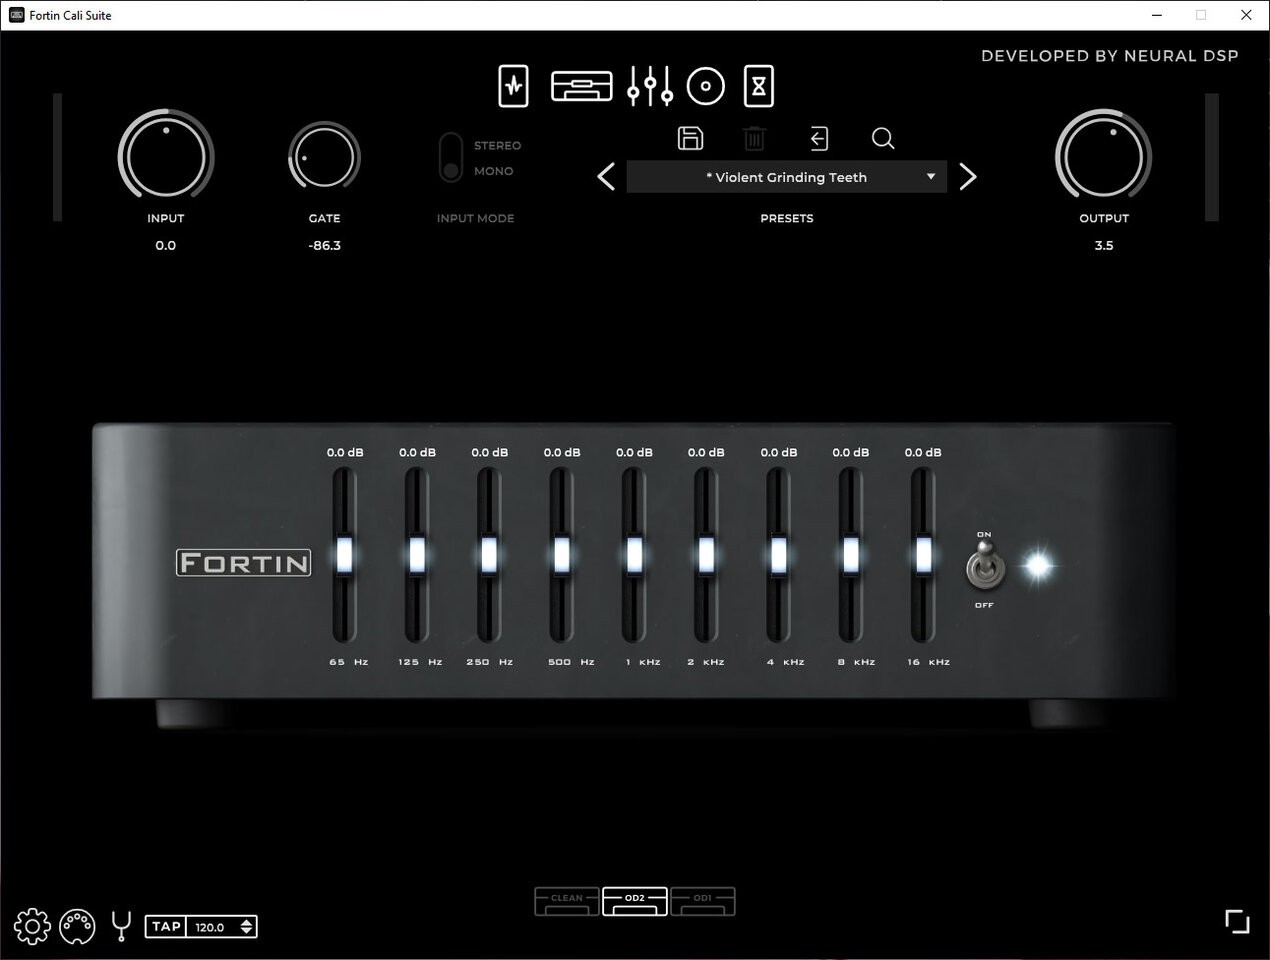Click the MONO label
This screenshot has width=1270, height=960.
point(494,171)
